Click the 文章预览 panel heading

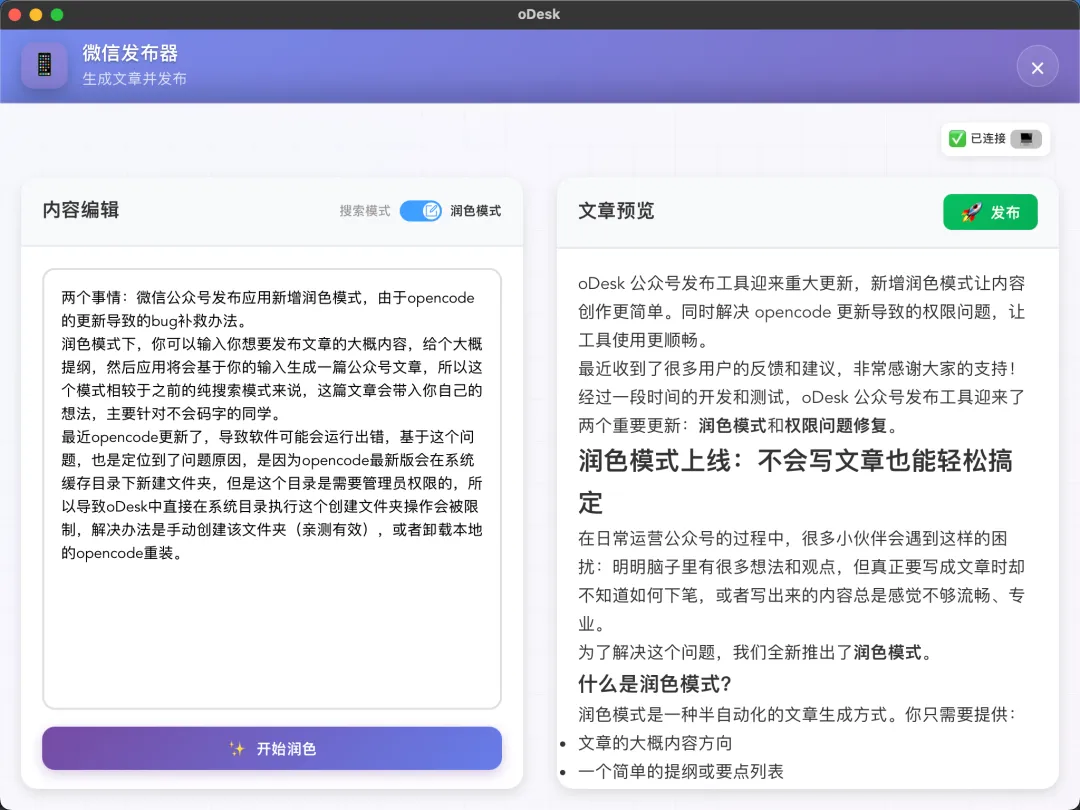tap(616, 211)
